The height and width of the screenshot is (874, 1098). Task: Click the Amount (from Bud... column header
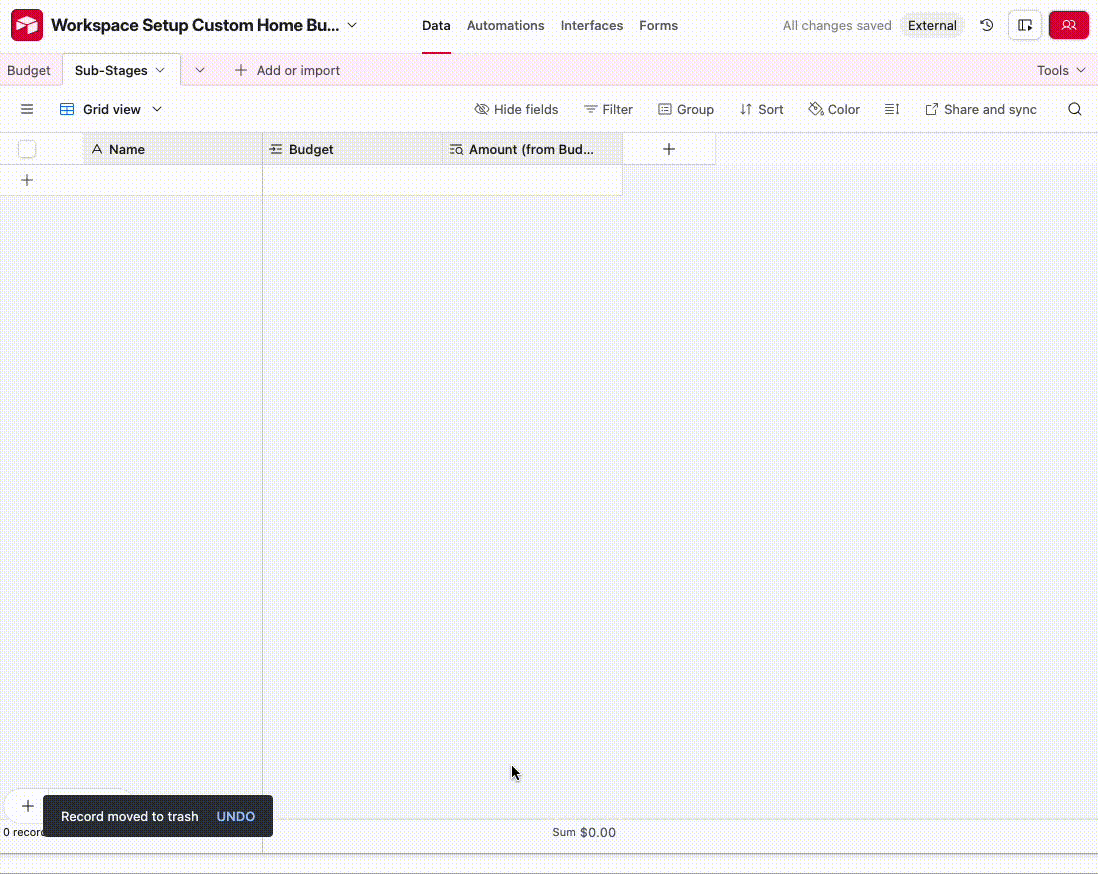point(532,149)
